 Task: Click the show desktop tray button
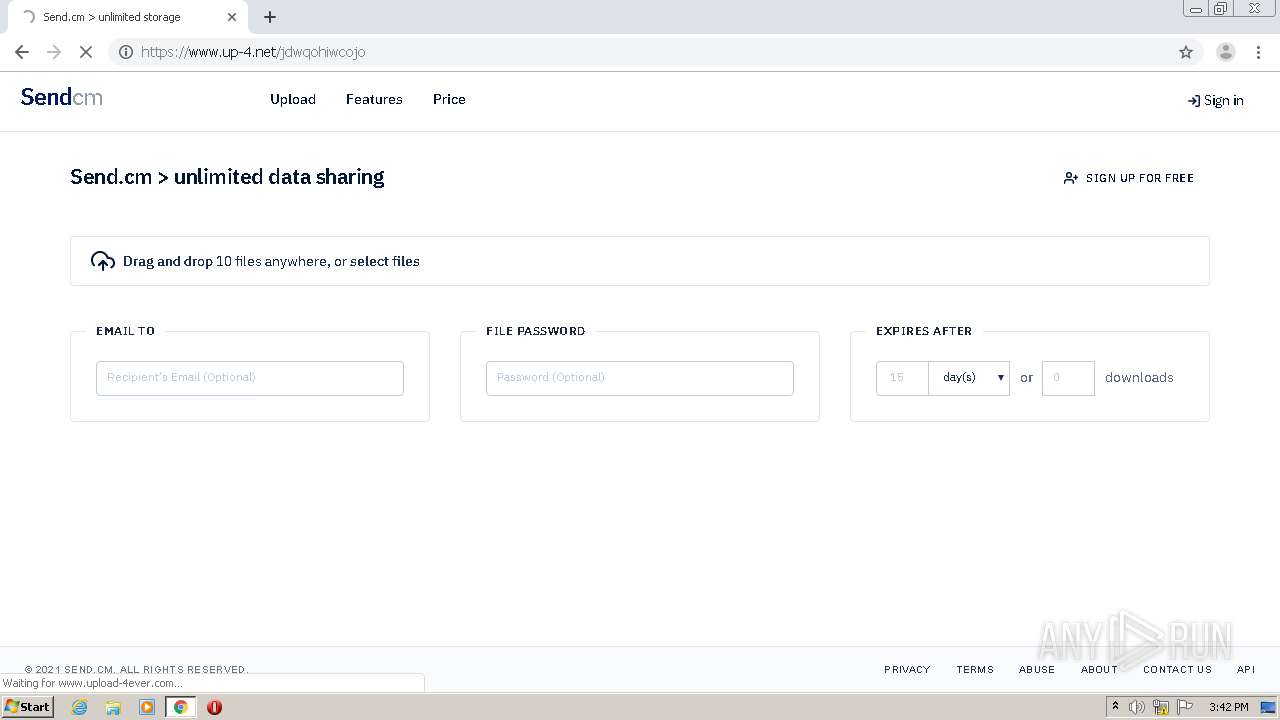click(x=1269, y=707)
